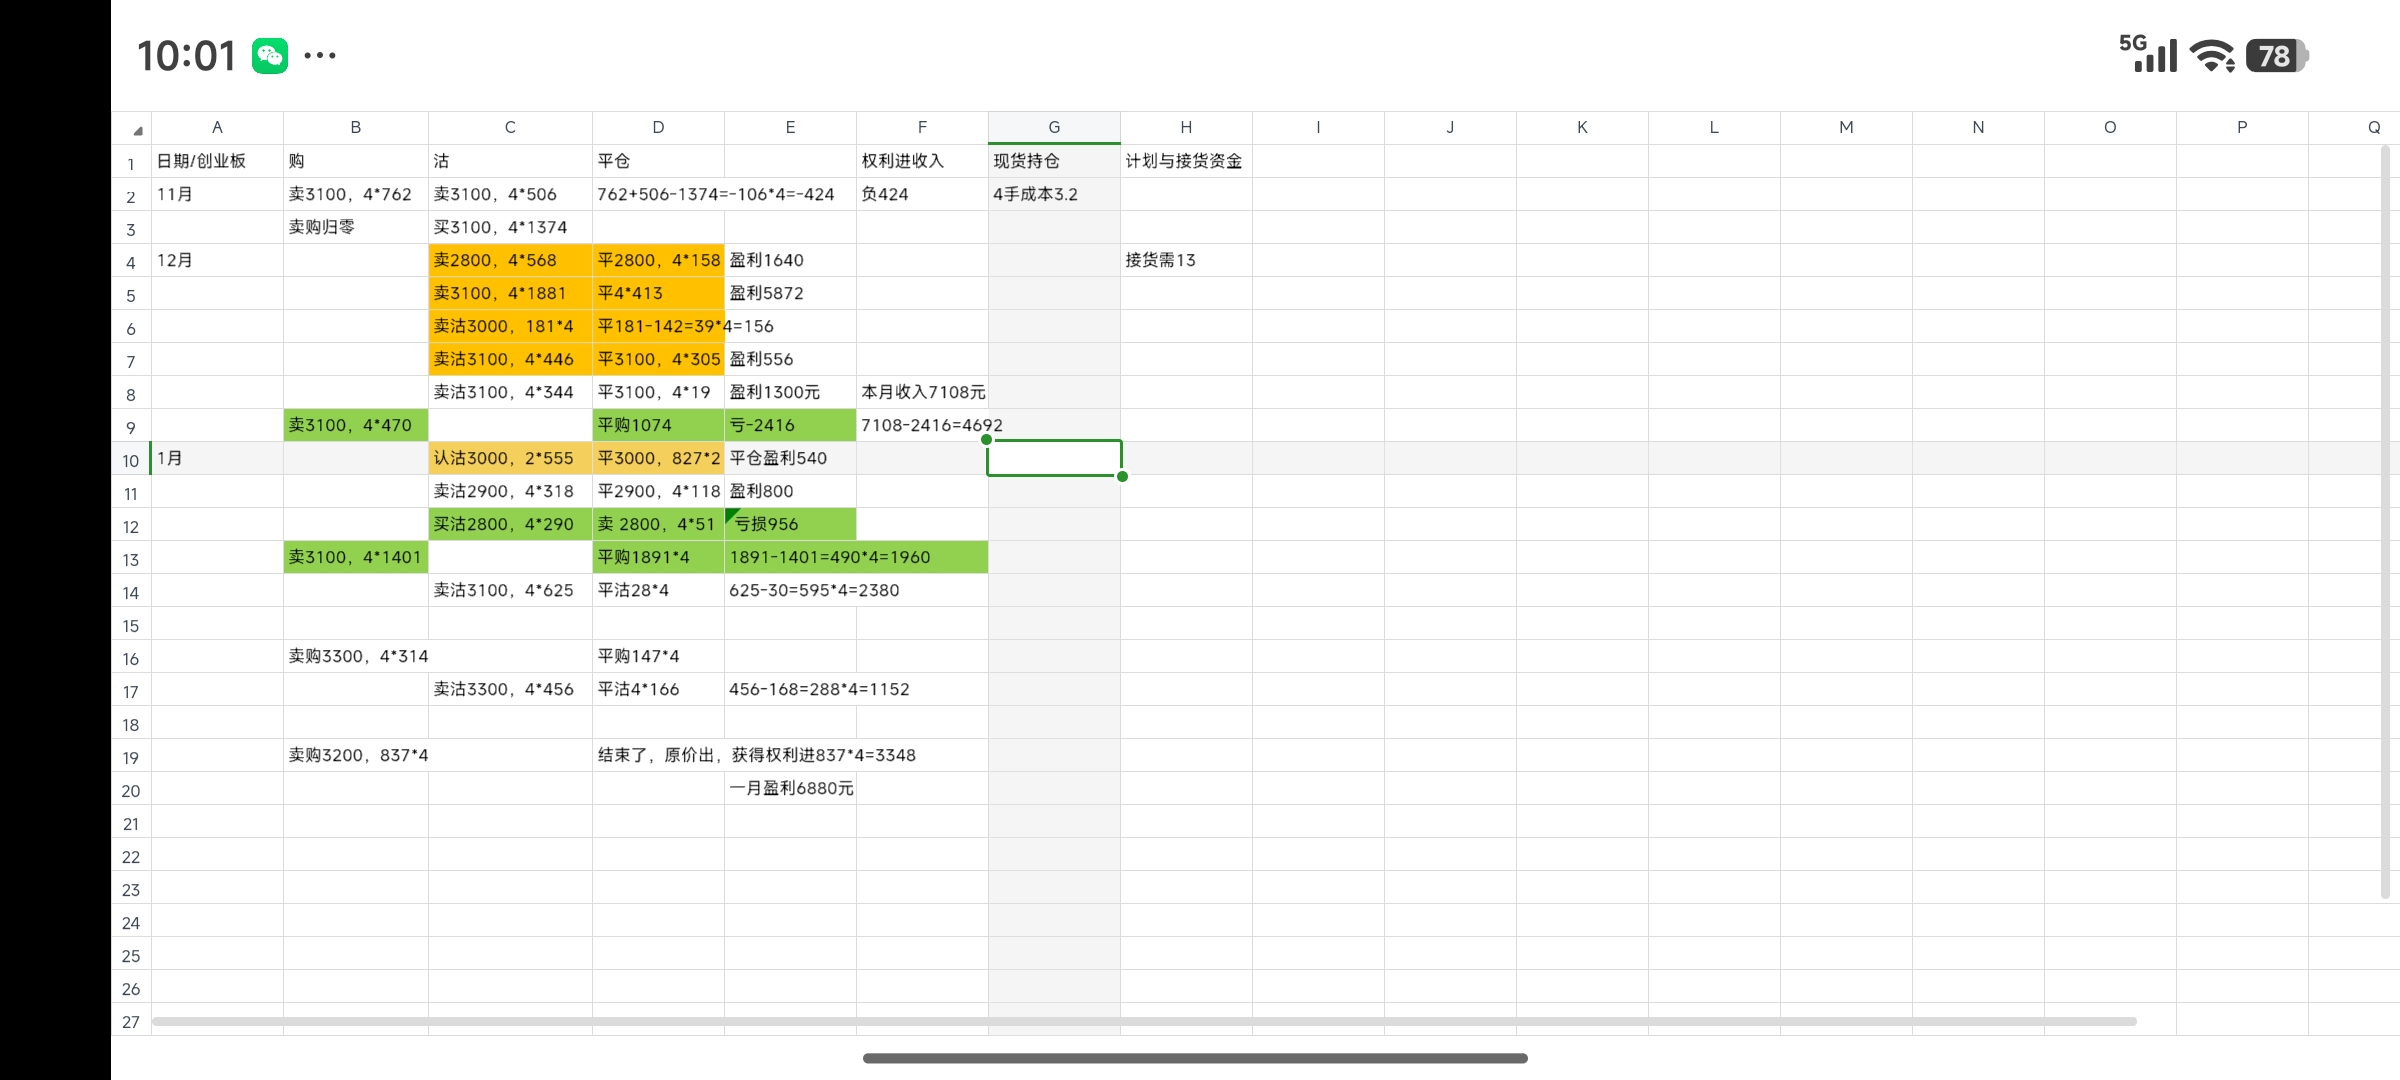Select column C header

(x=510, y=127)
